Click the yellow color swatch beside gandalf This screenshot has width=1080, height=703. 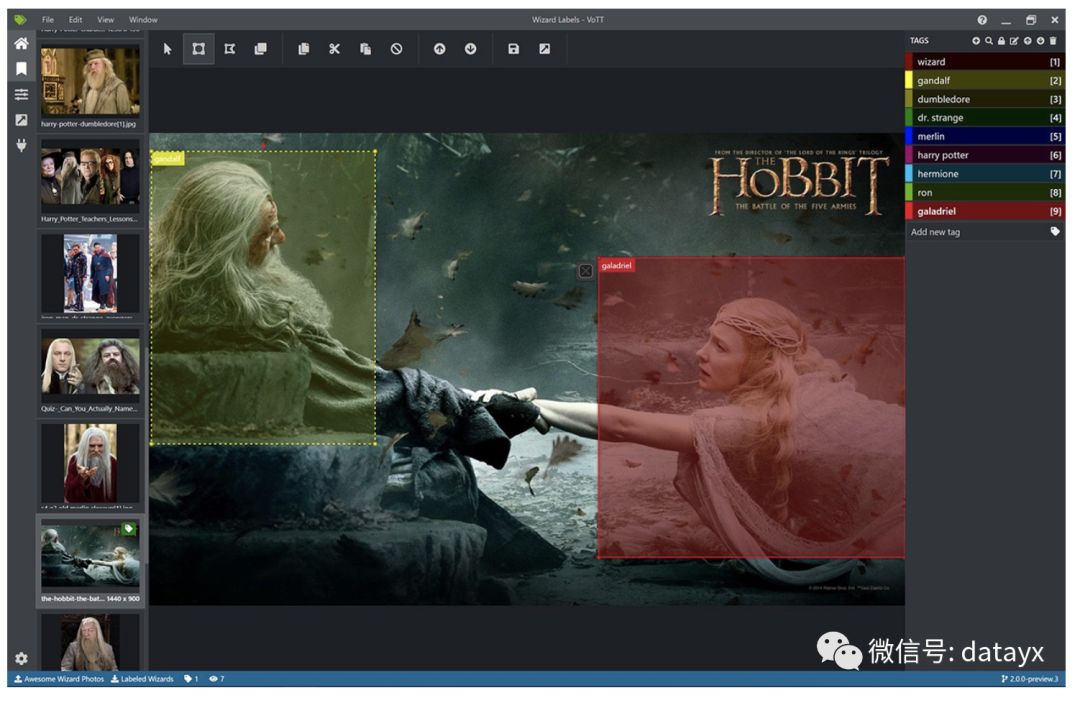pyautogui.click(x=909, y=80)
